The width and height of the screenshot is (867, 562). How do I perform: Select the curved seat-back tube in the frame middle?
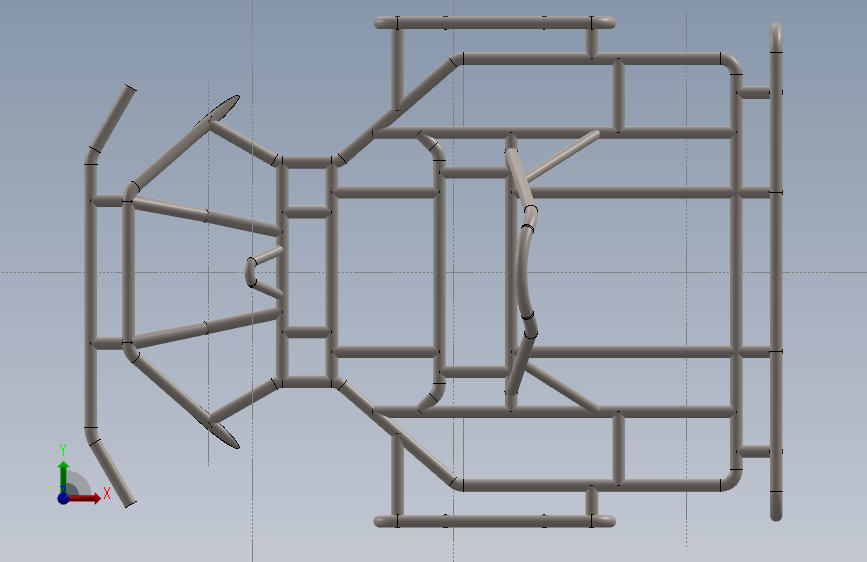523,271
